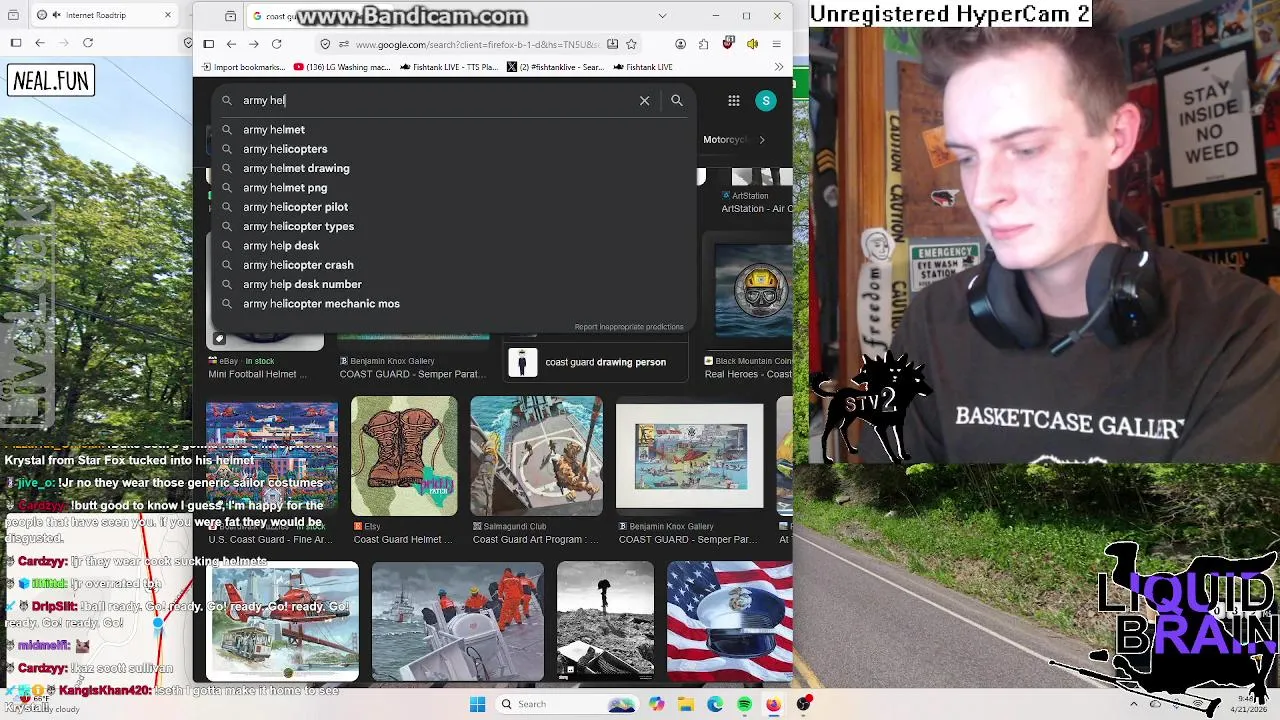Open Salmagundi Club Coast Guard Art image
1280x720 pixels.
tap(537, 456)
